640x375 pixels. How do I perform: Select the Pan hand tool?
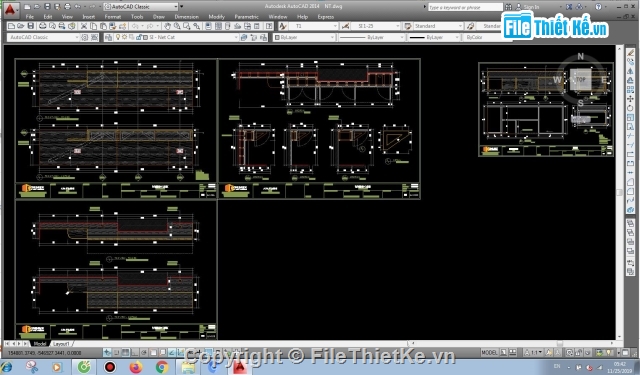[167, 26]
